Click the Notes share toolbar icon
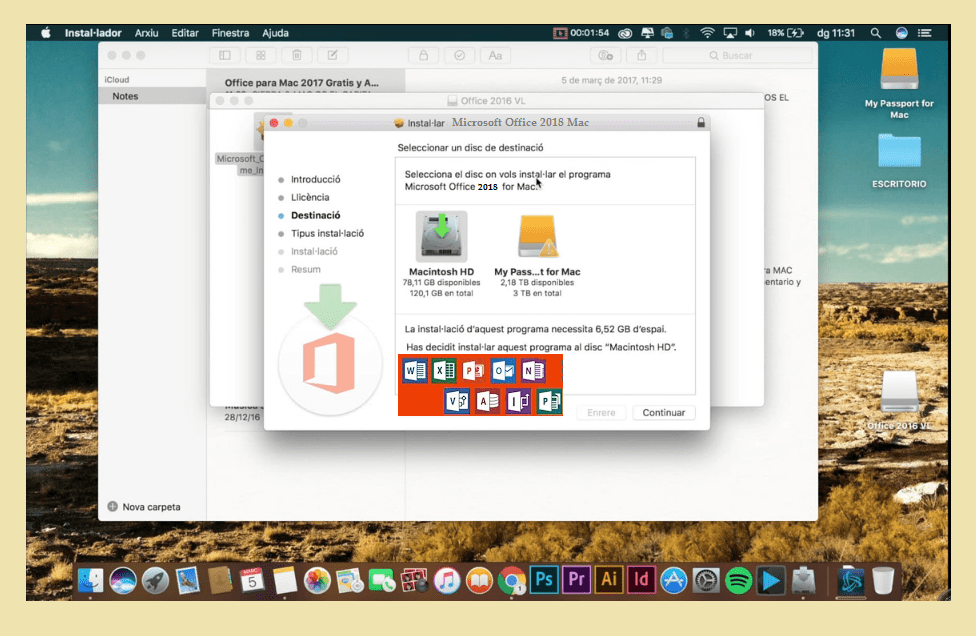 pos(641,55)
